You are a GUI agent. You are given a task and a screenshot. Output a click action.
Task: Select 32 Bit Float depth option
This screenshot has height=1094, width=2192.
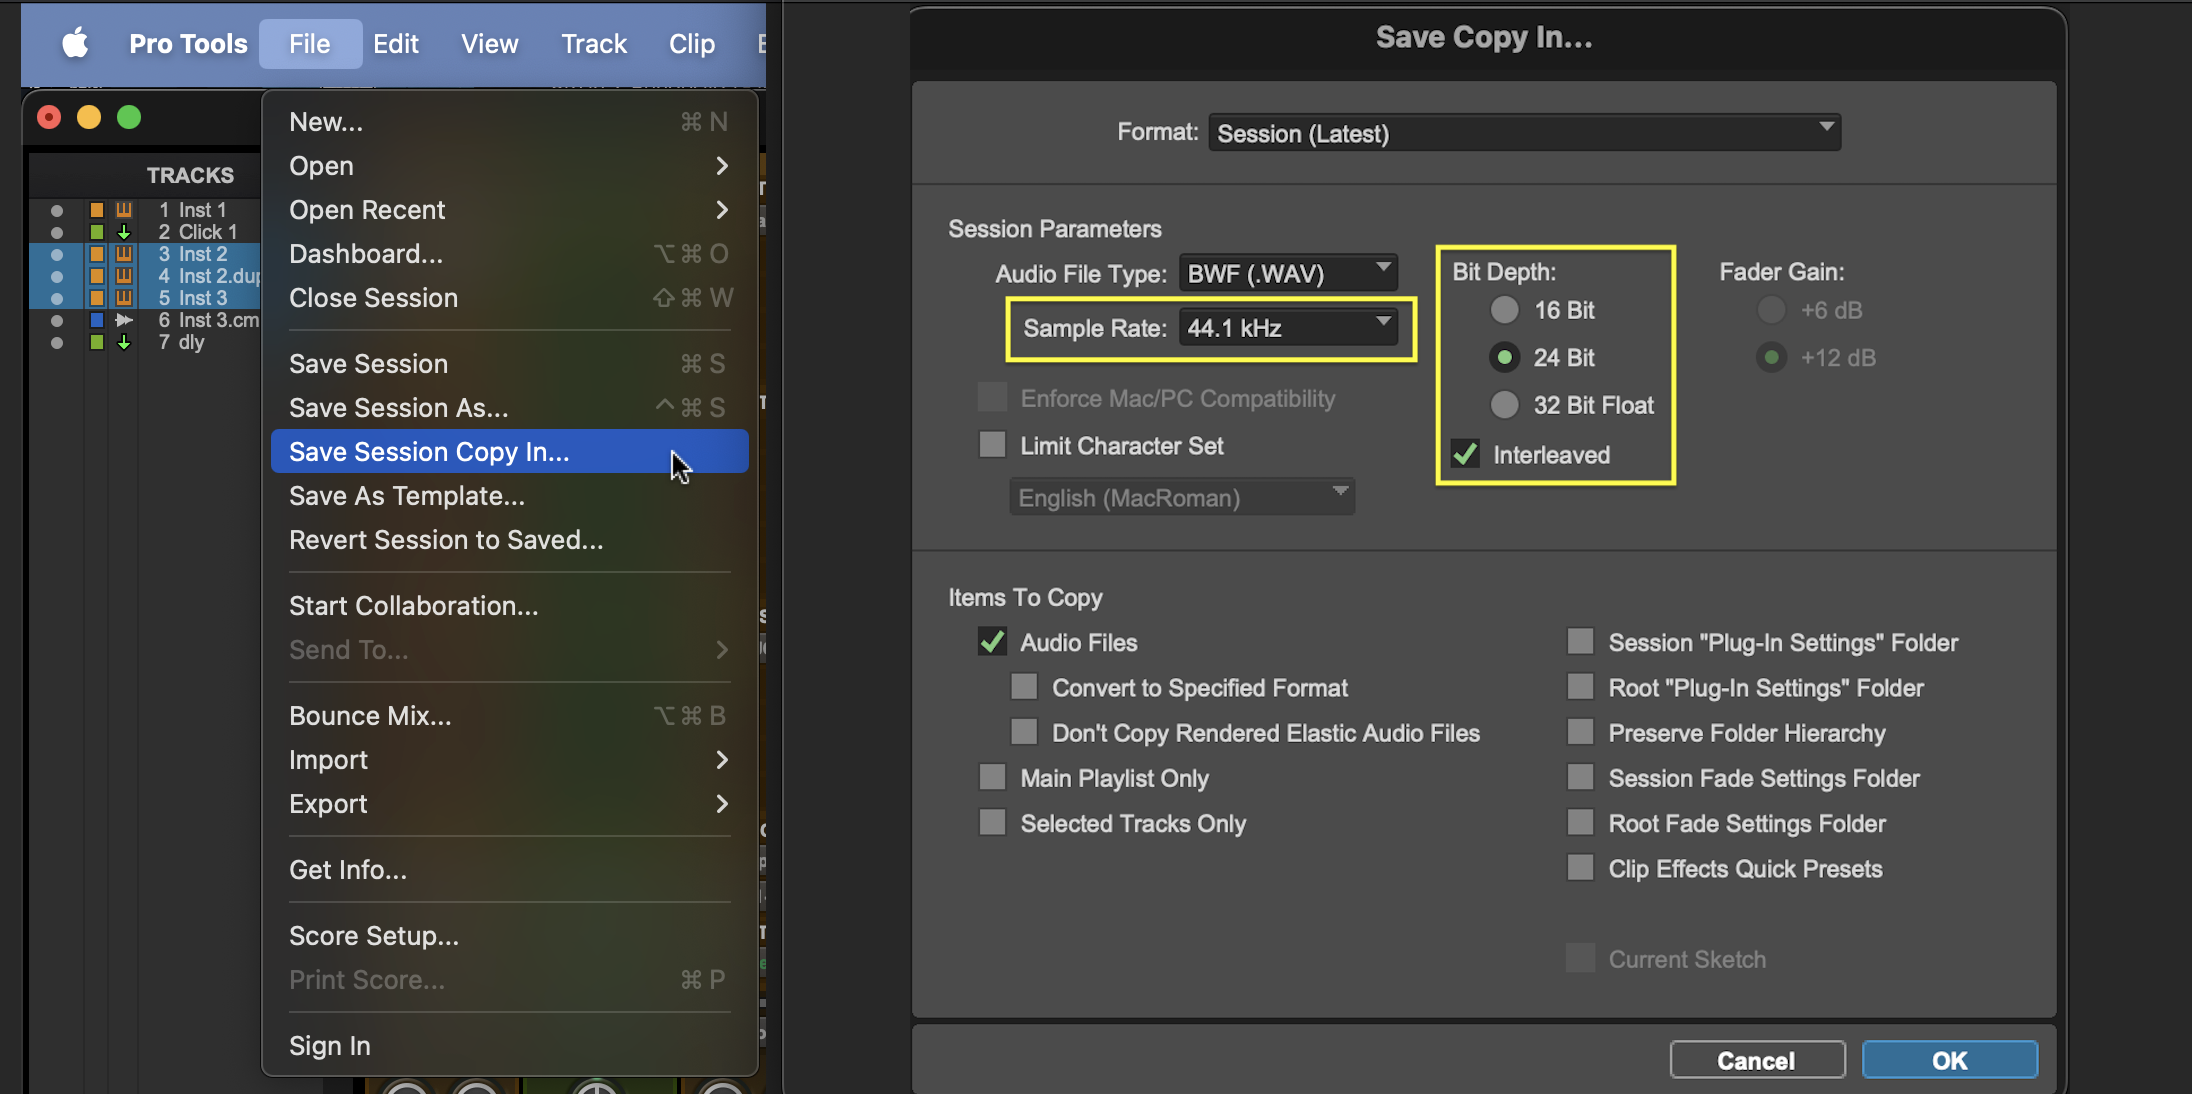(x=1504, y=405)
